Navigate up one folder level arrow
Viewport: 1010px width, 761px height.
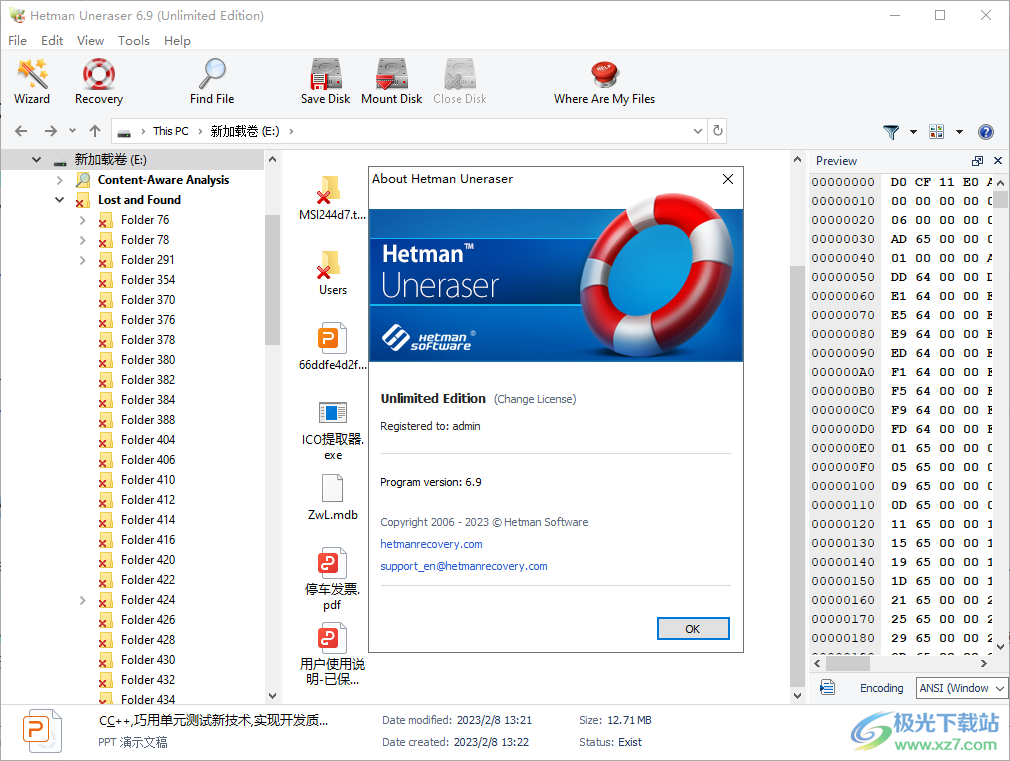coord(95,131)
